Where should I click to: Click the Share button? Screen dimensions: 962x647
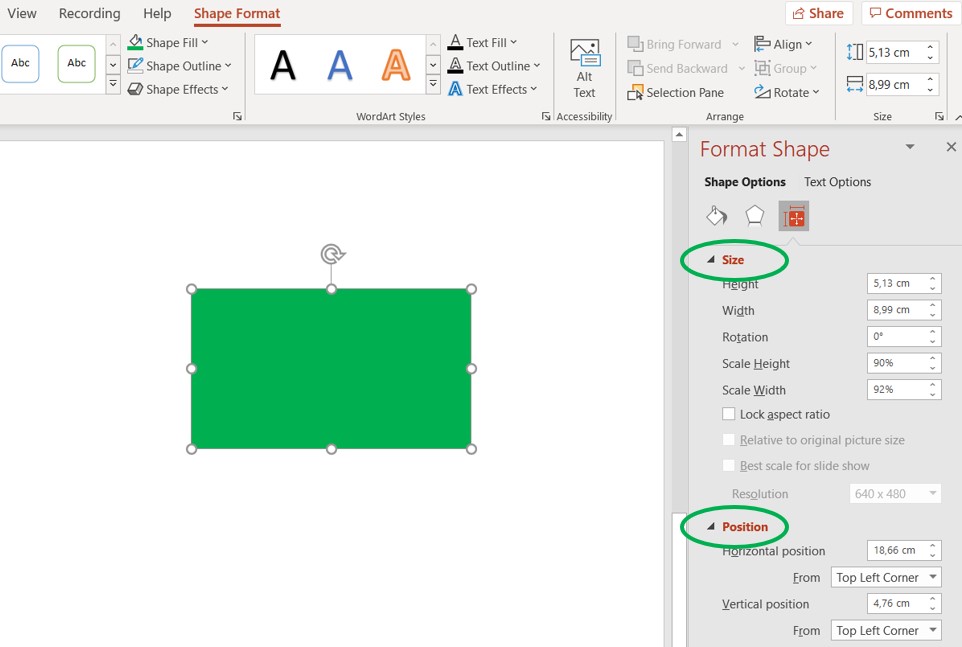(x=819, y=13)
